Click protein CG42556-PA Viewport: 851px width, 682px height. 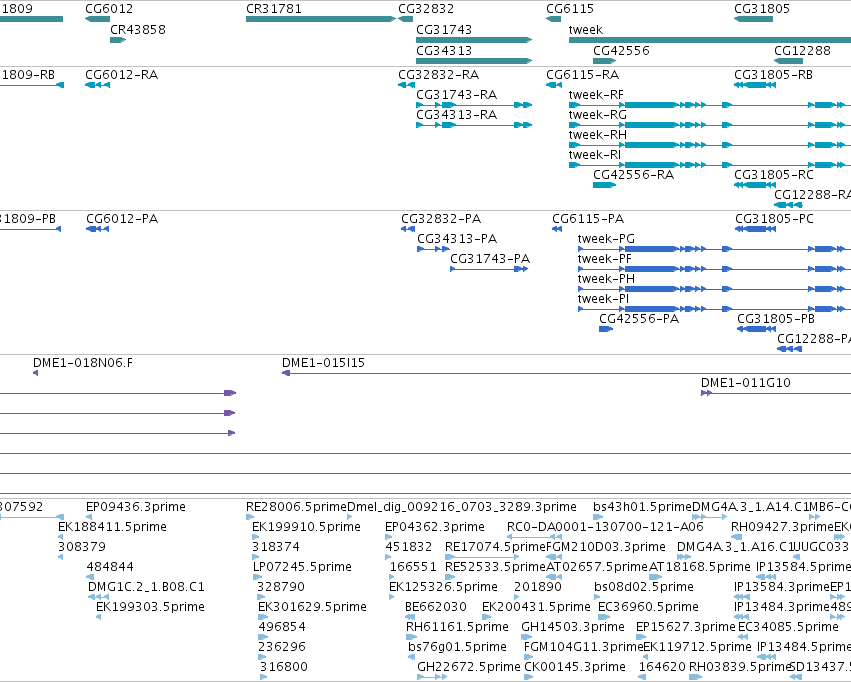(x=606, y=329)
